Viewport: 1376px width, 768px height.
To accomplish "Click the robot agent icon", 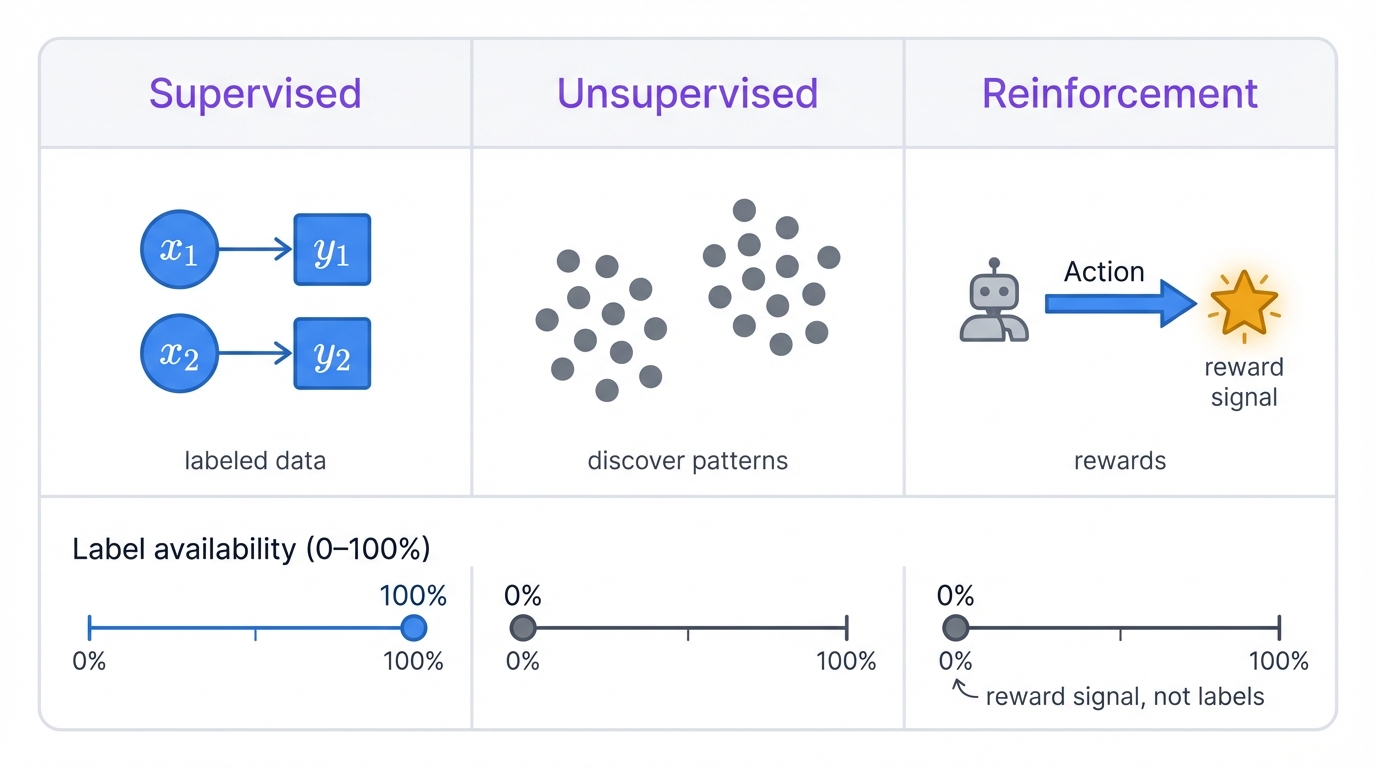I will click(x=993, y=303).
